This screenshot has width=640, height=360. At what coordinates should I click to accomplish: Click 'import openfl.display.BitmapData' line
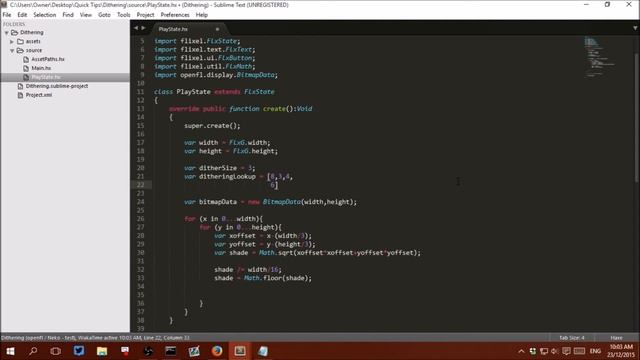[x=216, y=75]
